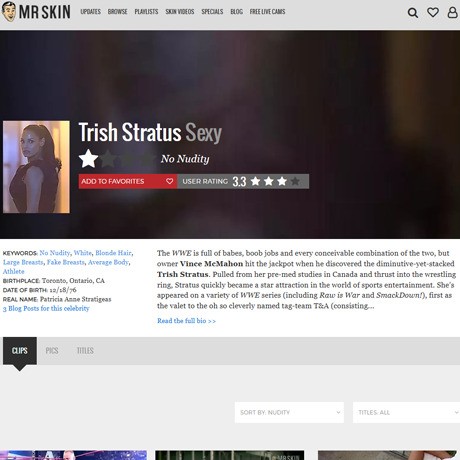Click date of birth 12/18/76
The height and width of the screenshot is (460, 460).
click(x=63, y=290)
